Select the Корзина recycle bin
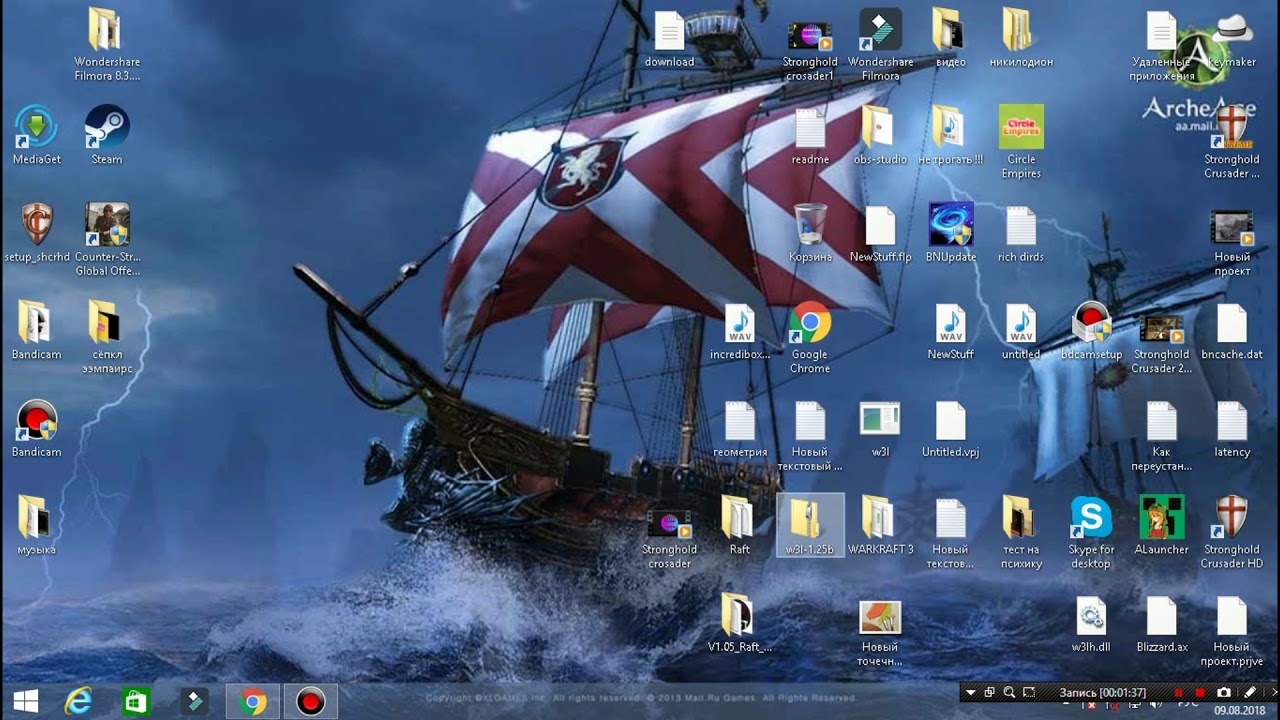Screen dimensions: 1280x720 (810, 233)
